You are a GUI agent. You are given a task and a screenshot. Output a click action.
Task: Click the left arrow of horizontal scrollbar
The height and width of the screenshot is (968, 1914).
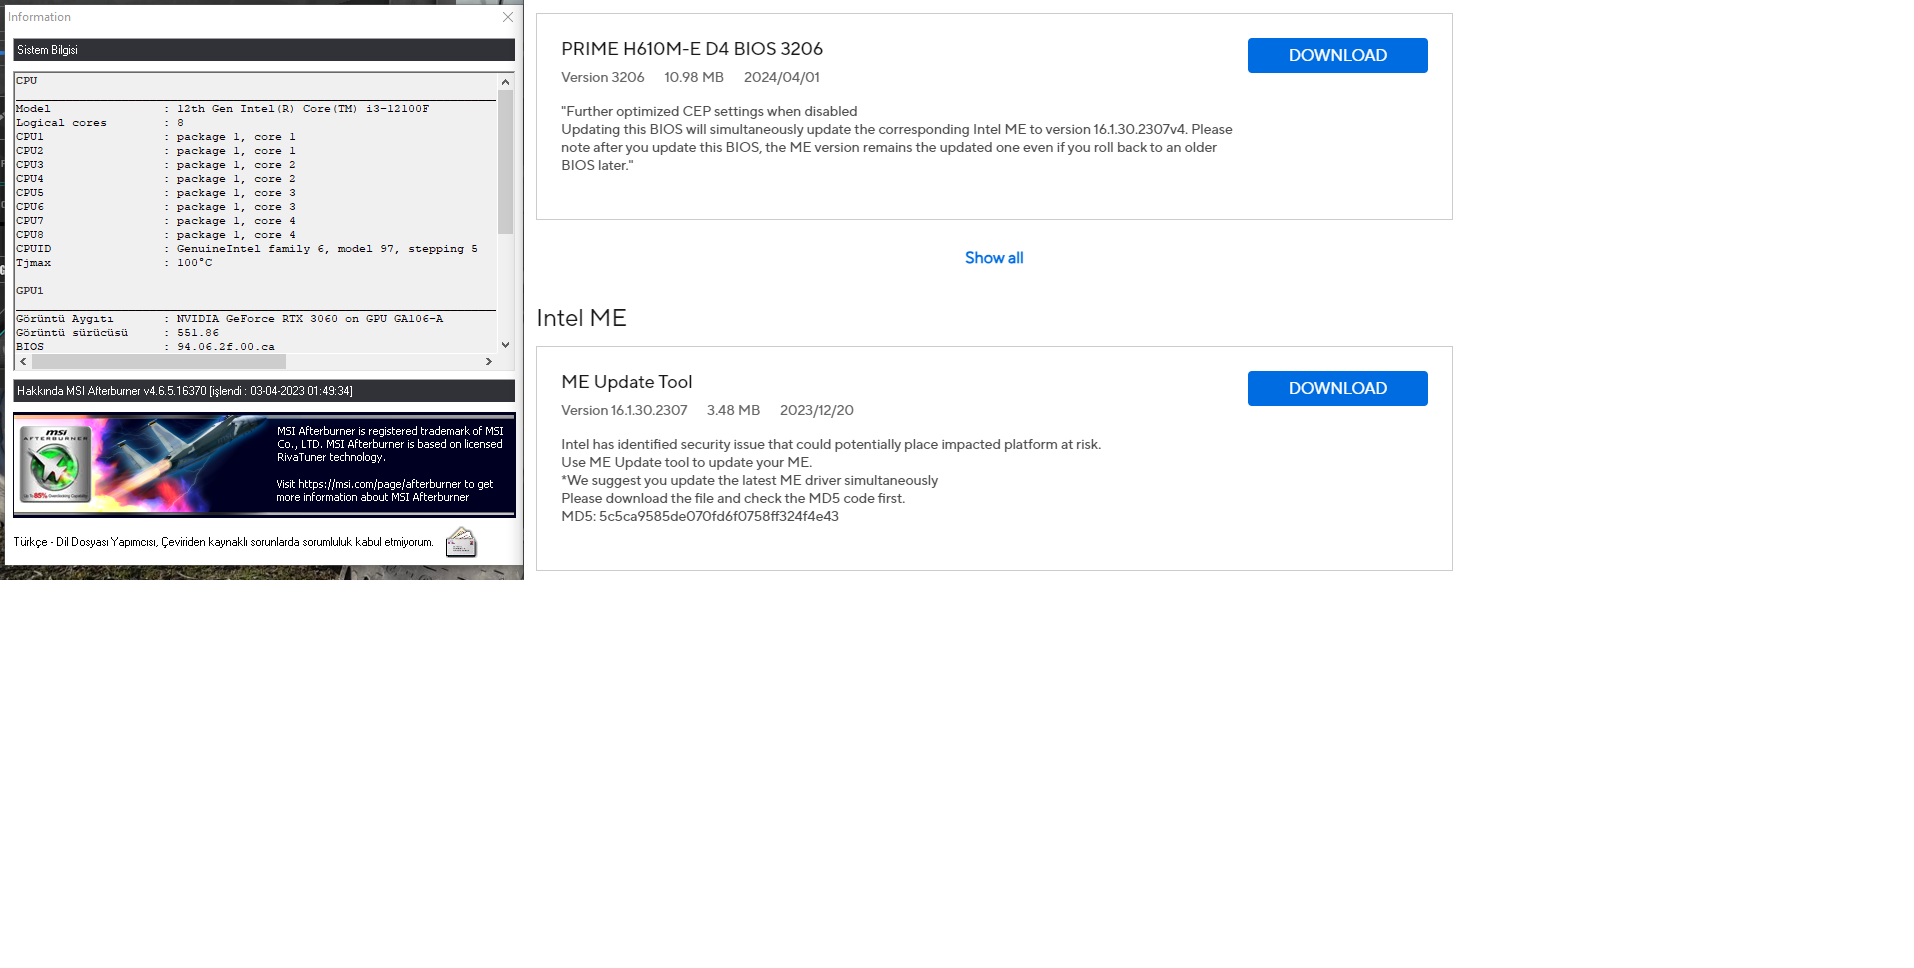pyautogui.click(x=23, y=361)
